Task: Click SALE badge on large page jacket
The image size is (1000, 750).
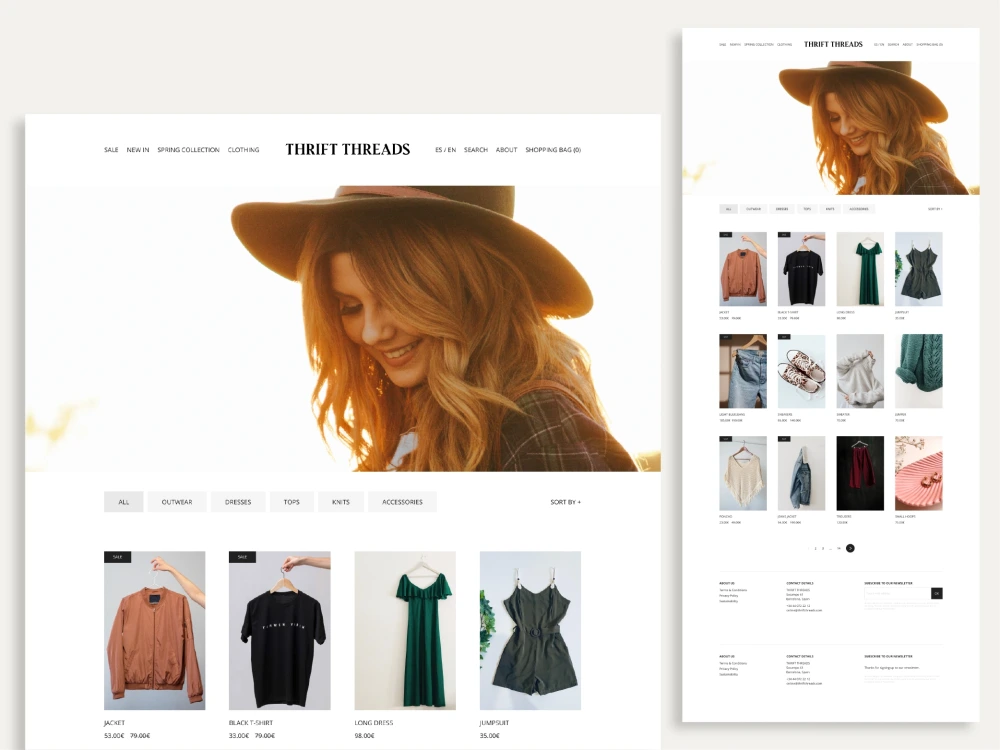Action: tap(117, 557)
